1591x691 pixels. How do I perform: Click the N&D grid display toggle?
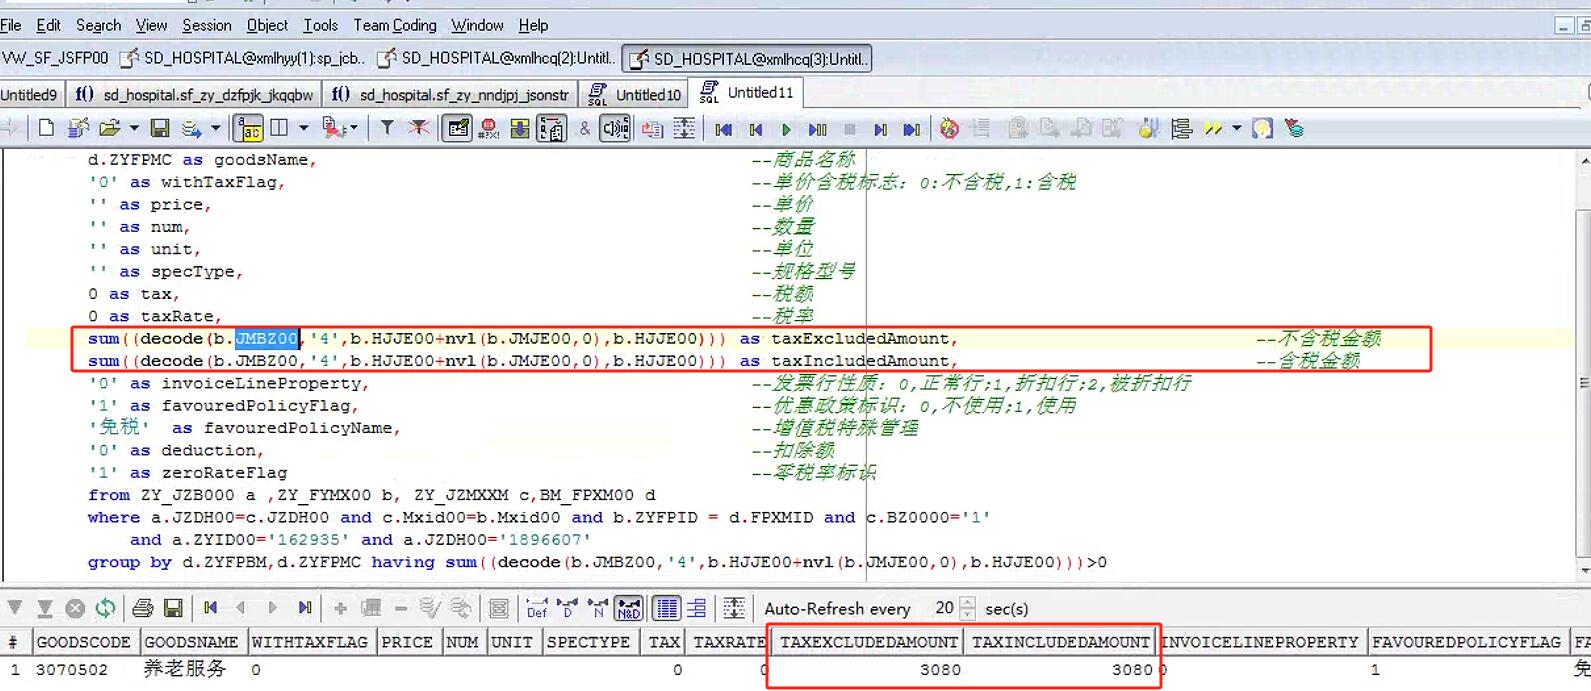click(x=629, y=608)
